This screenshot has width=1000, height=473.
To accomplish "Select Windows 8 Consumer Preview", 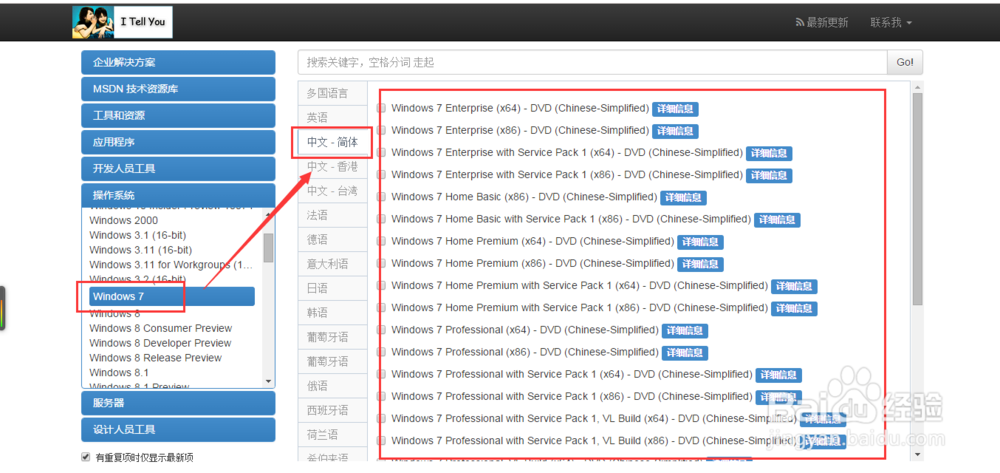I will (x=161, y=328).
